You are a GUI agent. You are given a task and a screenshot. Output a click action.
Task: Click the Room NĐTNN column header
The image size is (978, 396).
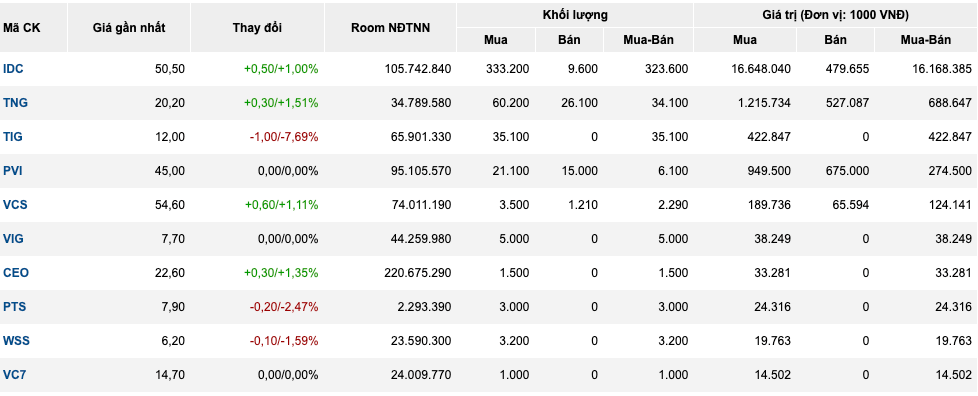pos(390,28)
